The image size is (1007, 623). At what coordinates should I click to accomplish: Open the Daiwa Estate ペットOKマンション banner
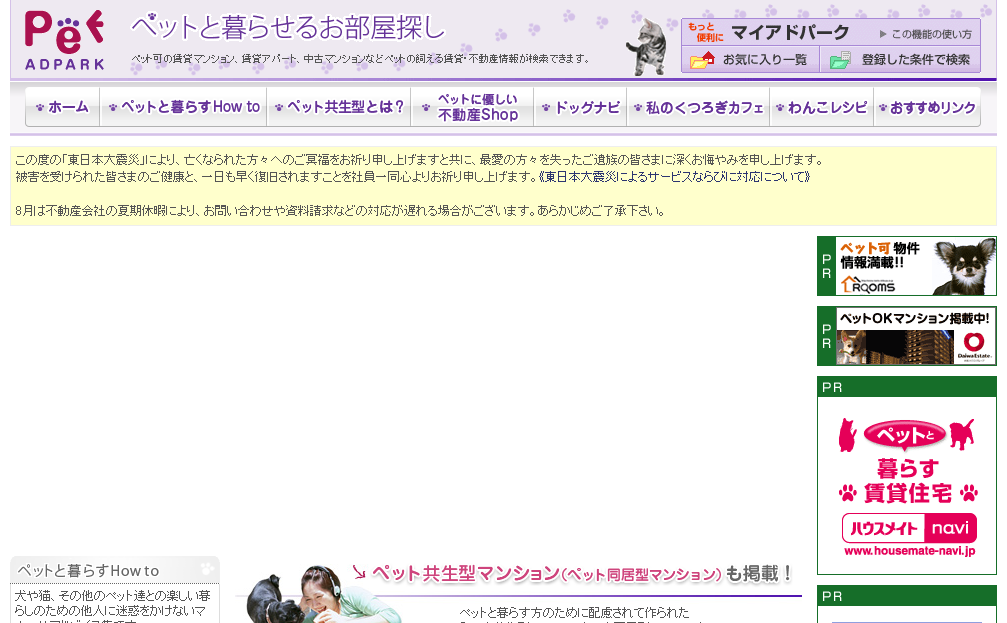coord(906,336)
